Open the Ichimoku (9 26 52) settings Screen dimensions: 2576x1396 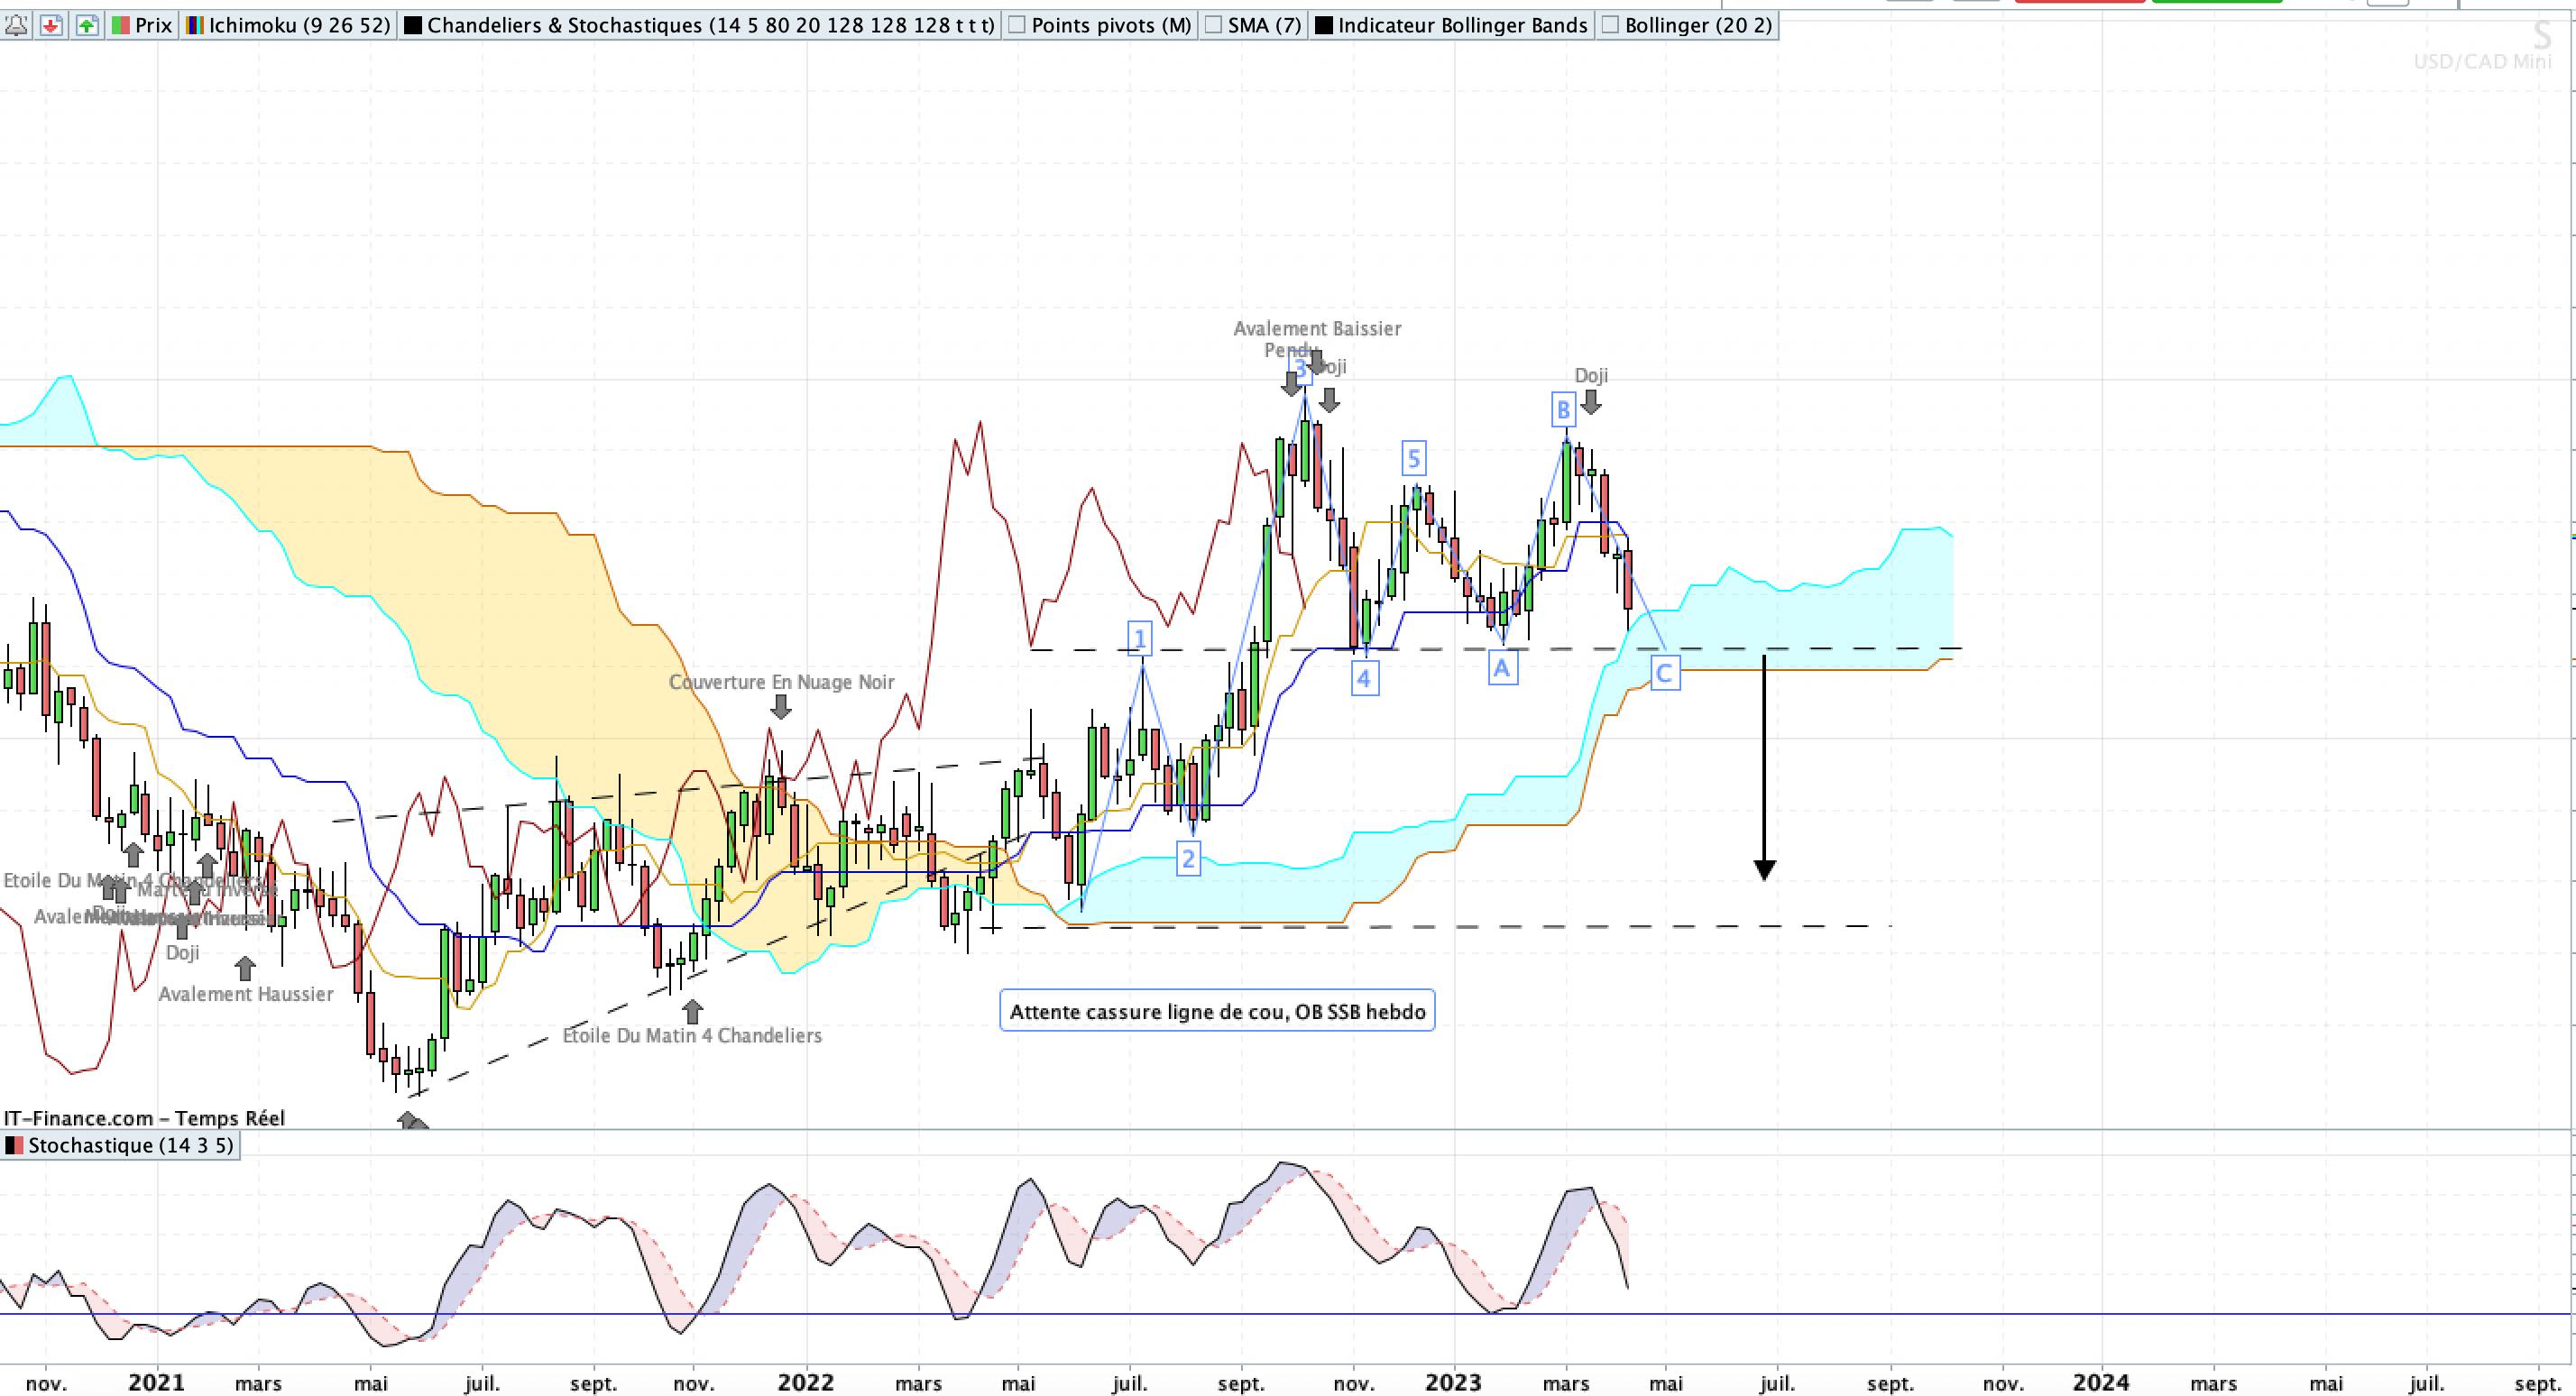tap(299, 25)
